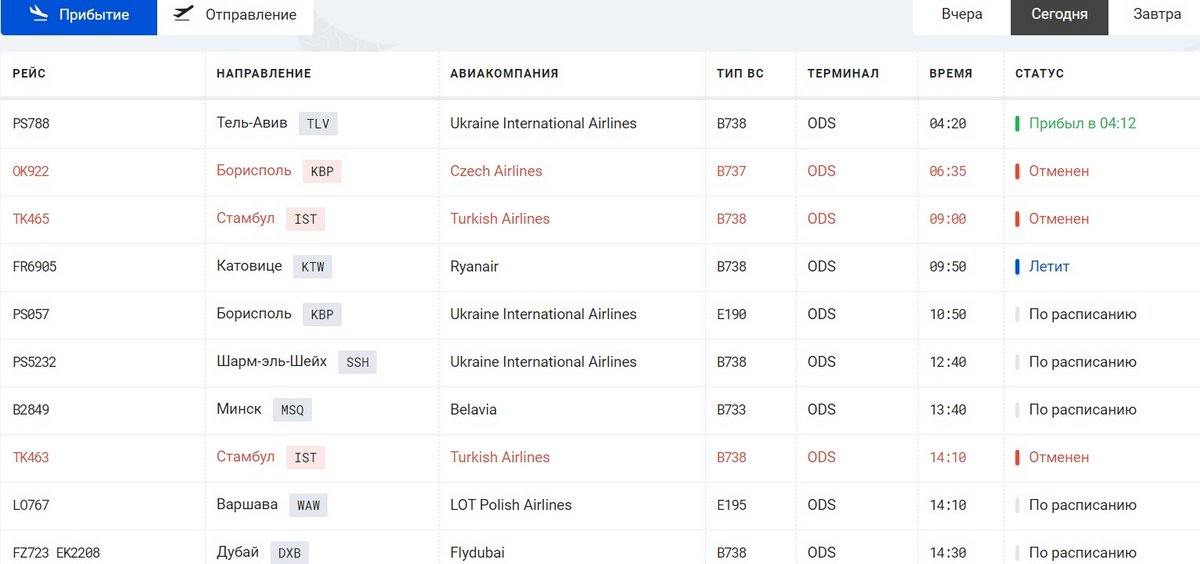Select the Прибытие tab
Viewport: 1200px width, 564px height.
click(x=79, y=15)
